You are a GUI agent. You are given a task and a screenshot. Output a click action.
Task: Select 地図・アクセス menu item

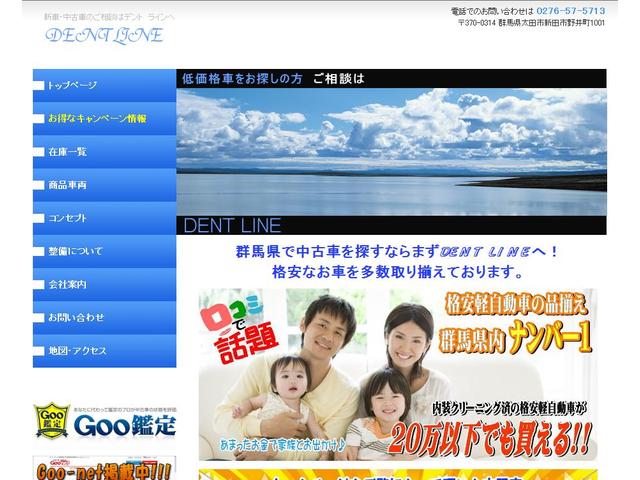coord(104,350)
